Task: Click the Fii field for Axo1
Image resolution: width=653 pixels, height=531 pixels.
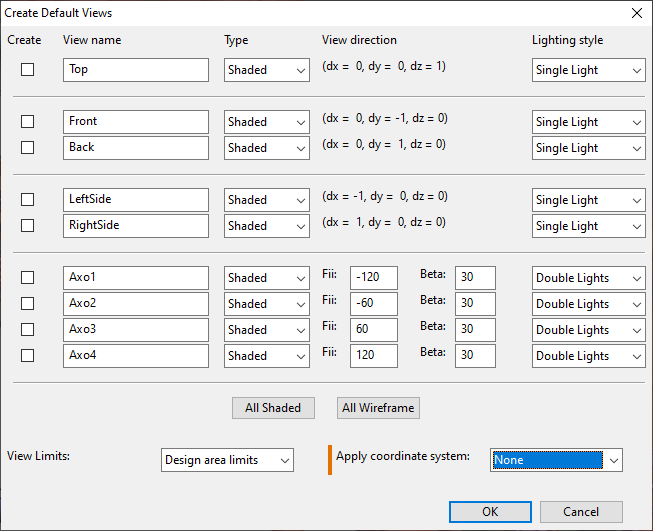Action: [x=373, y=278]
